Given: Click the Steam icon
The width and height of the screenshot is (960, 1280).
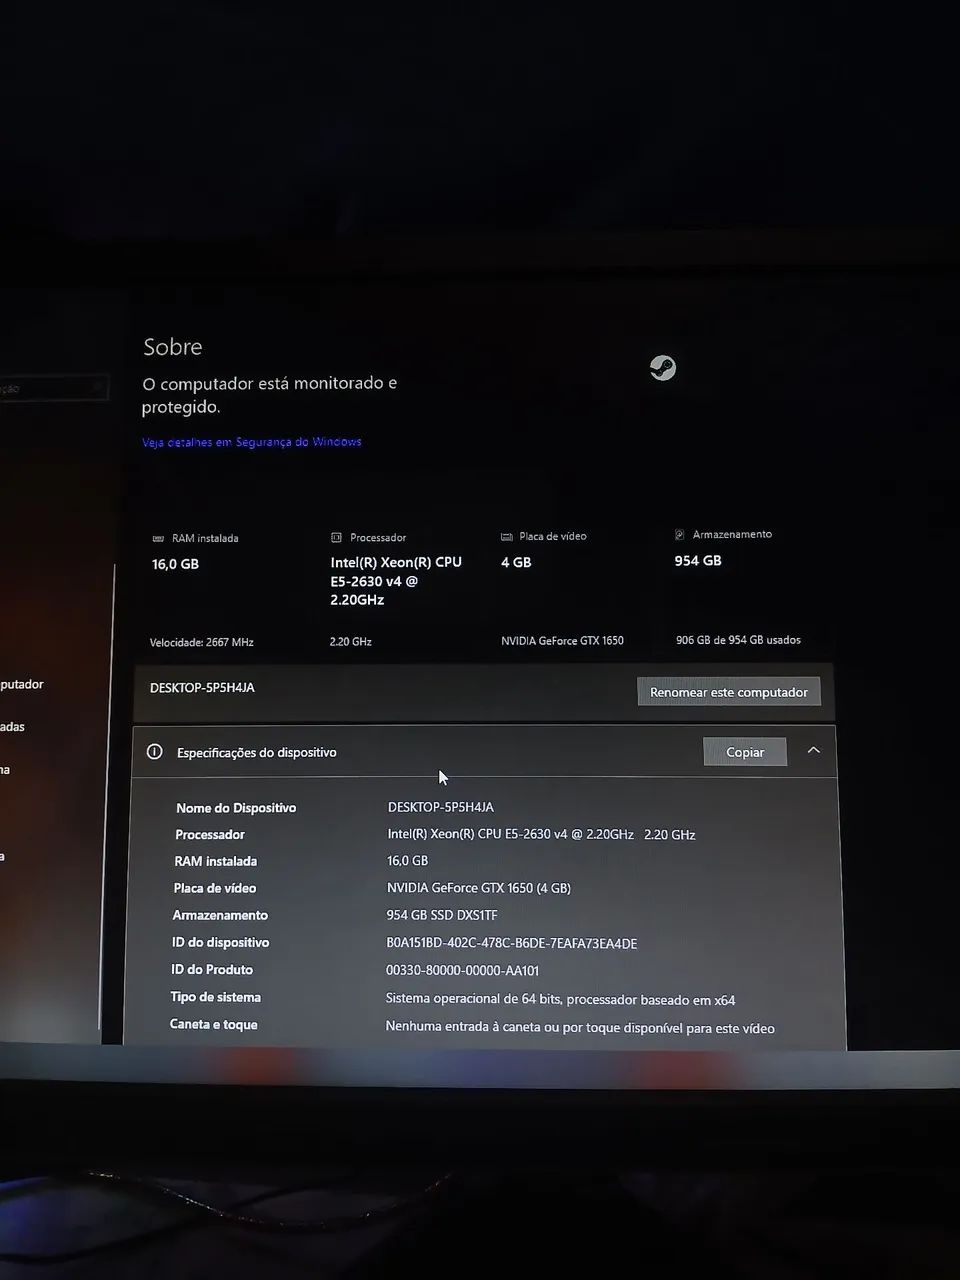Looking at the screenshot, I should tap(663, 368).
